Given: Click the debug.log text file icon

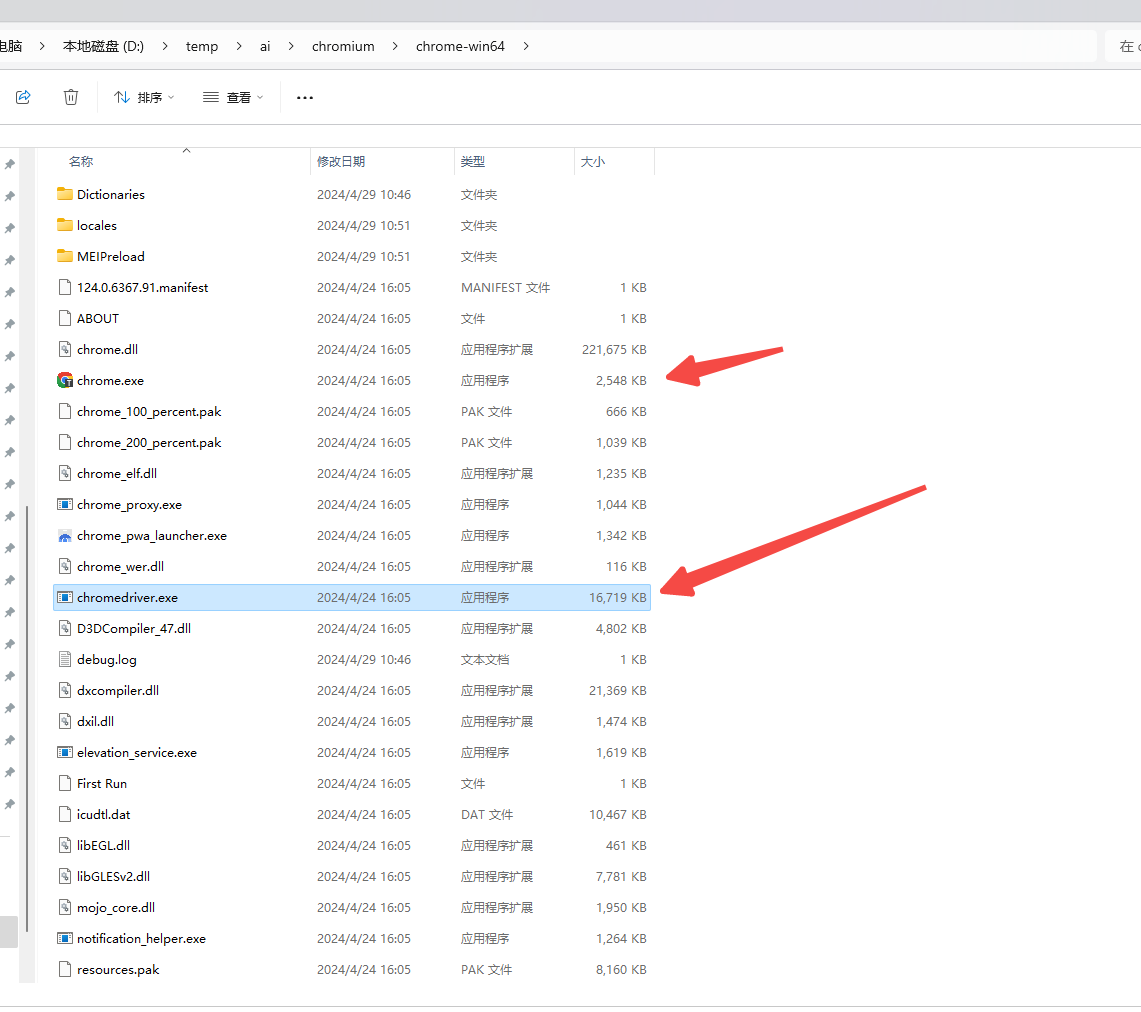Looking at the screenshot, I should click(x=65, y=659).
